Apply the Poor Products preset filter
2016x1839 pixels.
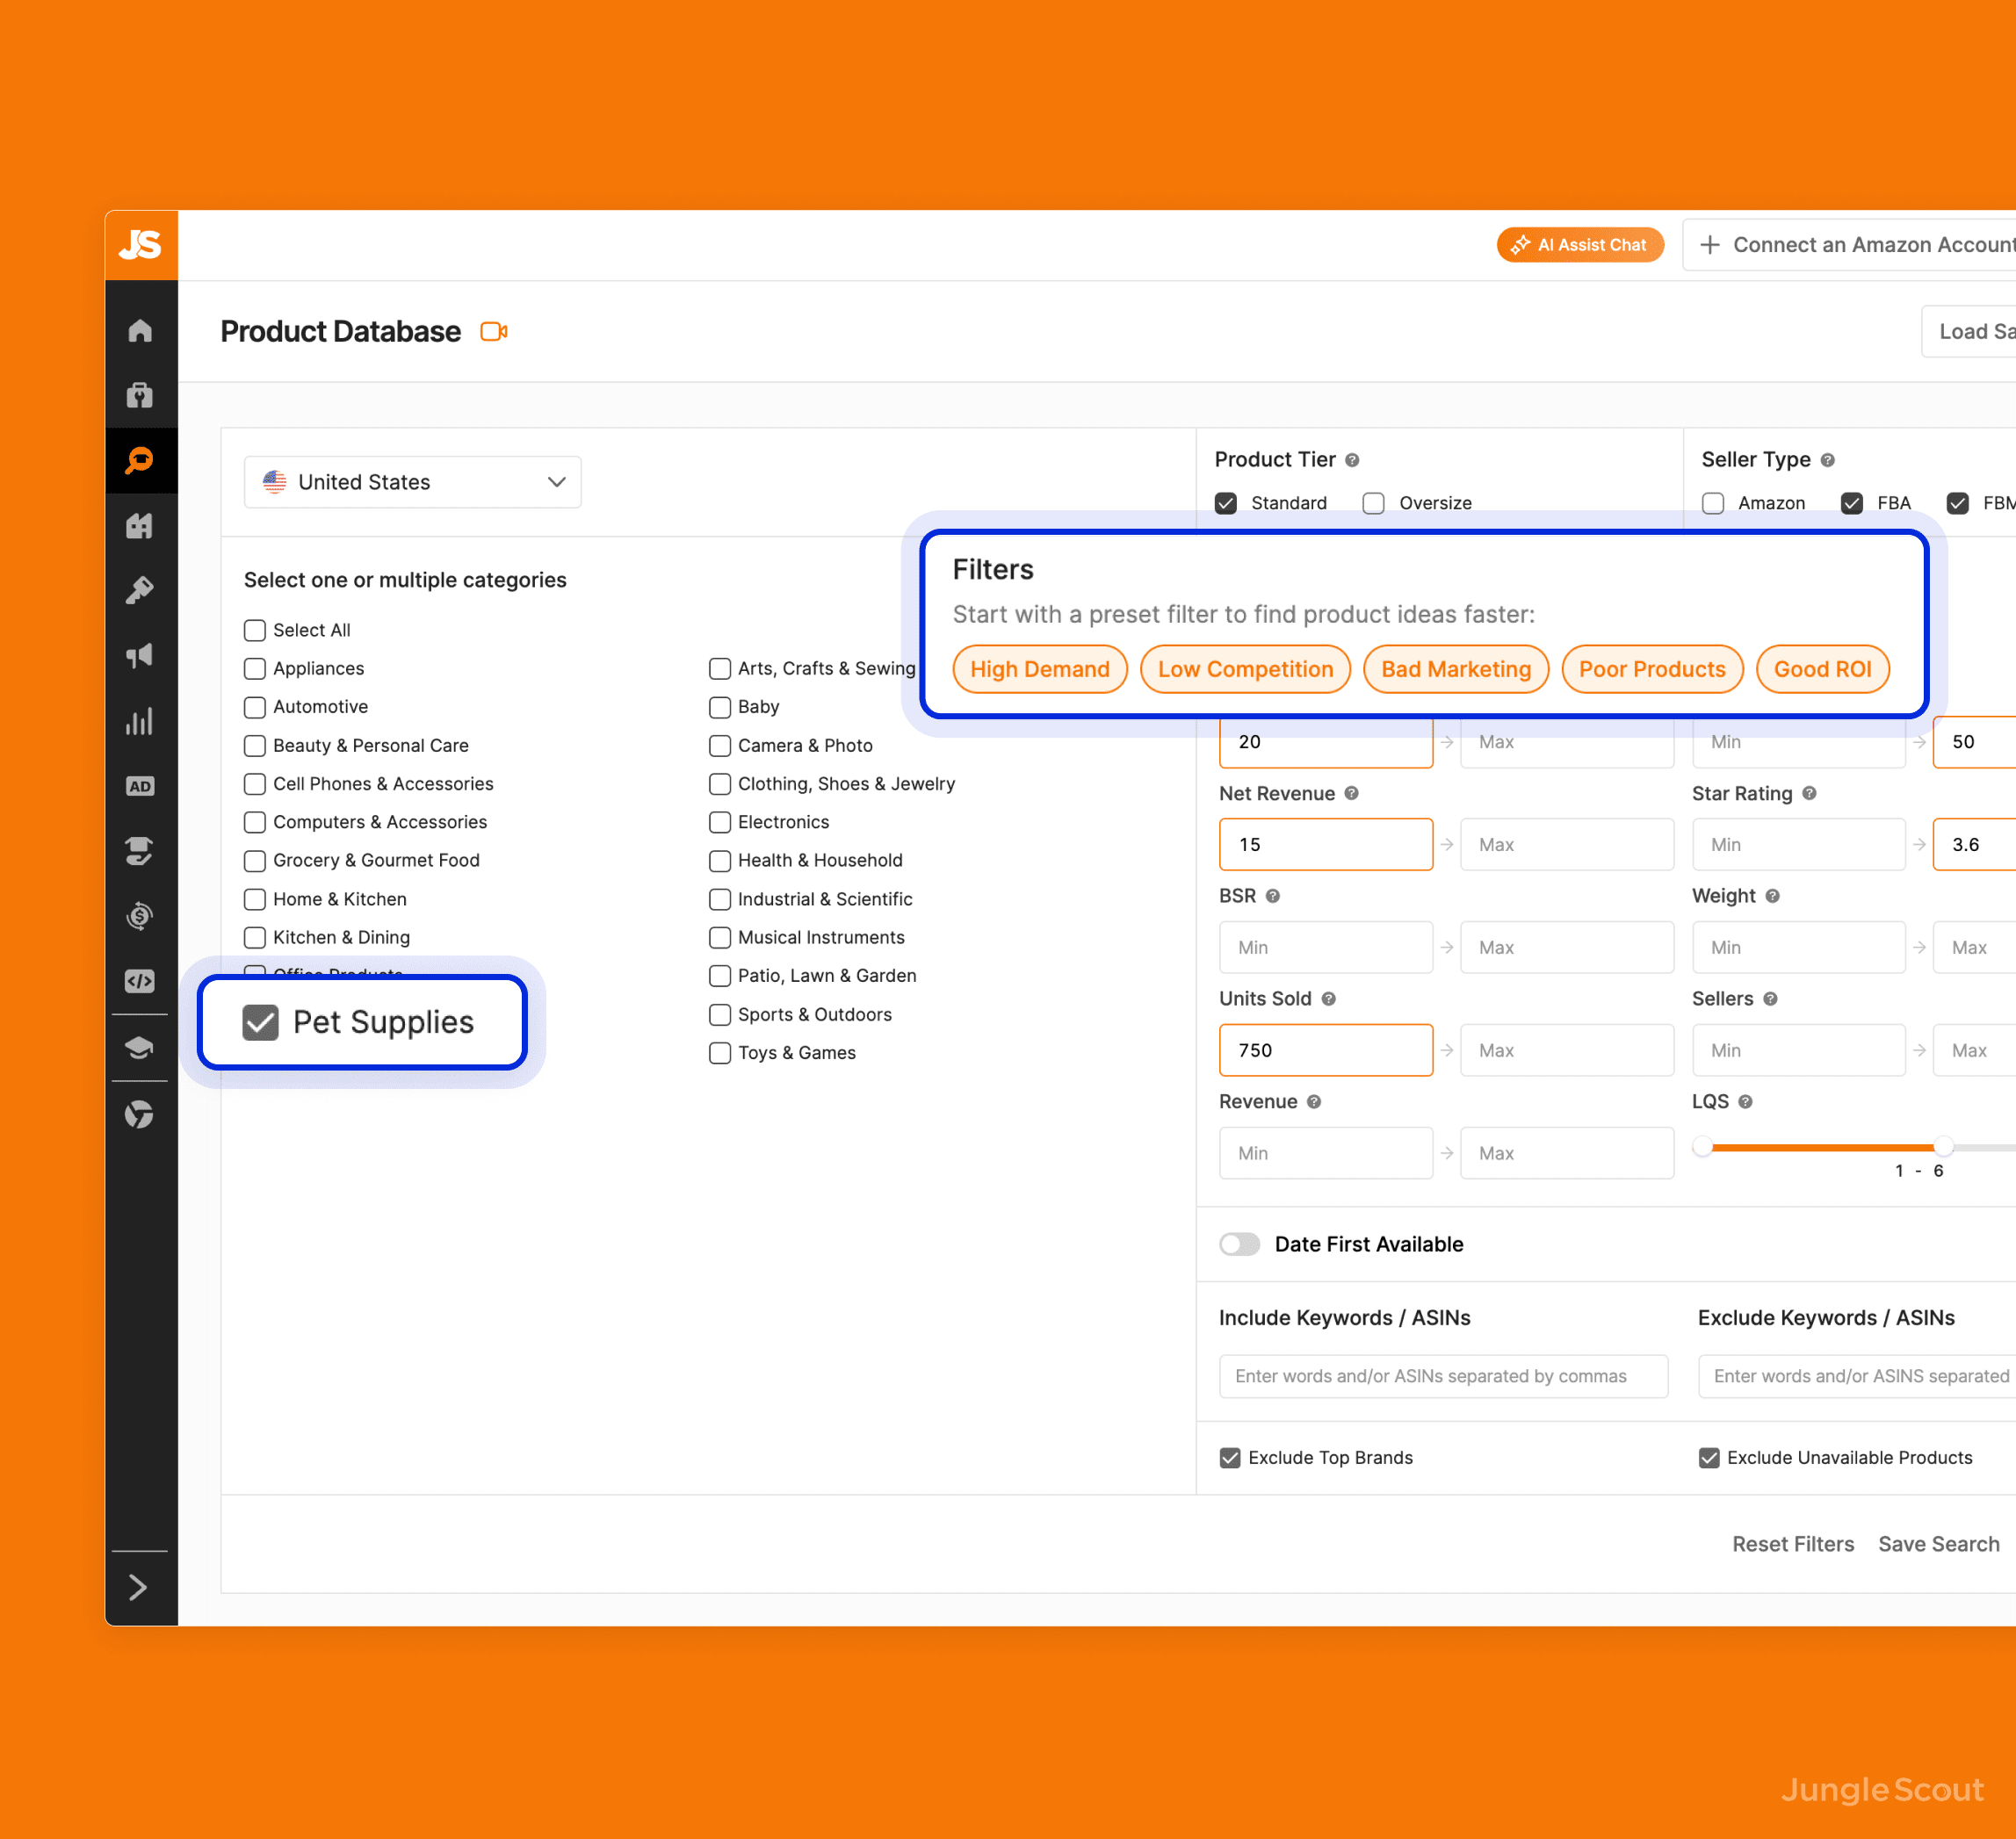point(1652,669)
